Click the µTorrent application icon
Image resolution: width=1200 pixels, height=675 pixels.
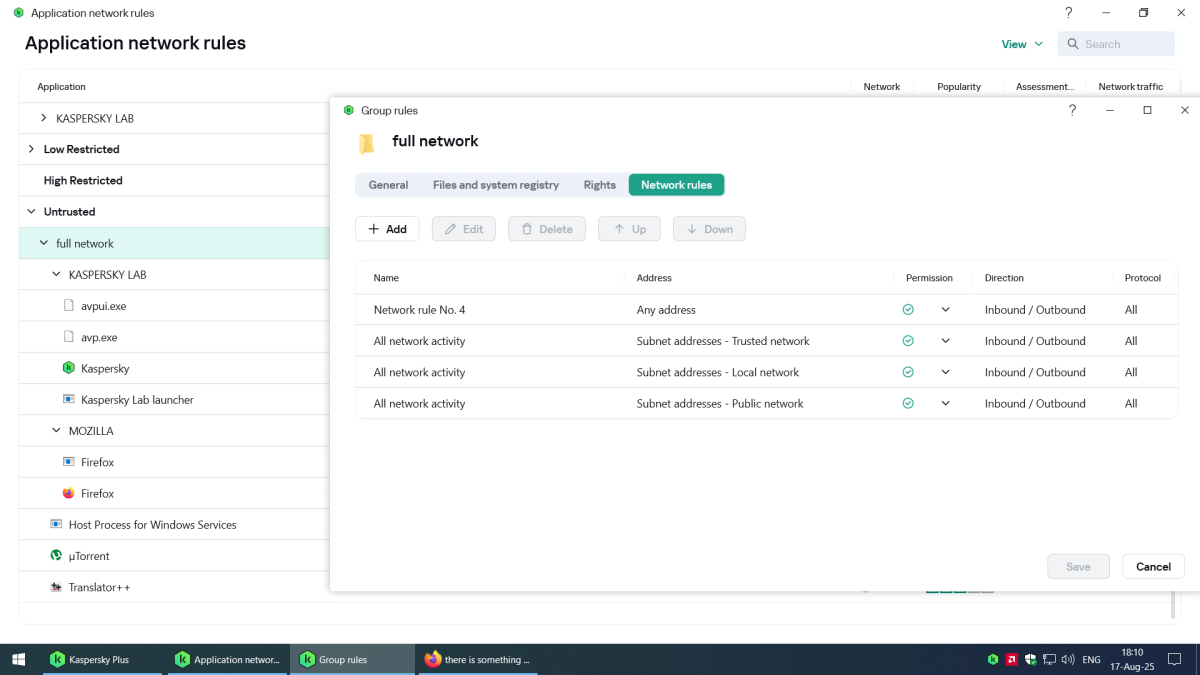(57, 555)
